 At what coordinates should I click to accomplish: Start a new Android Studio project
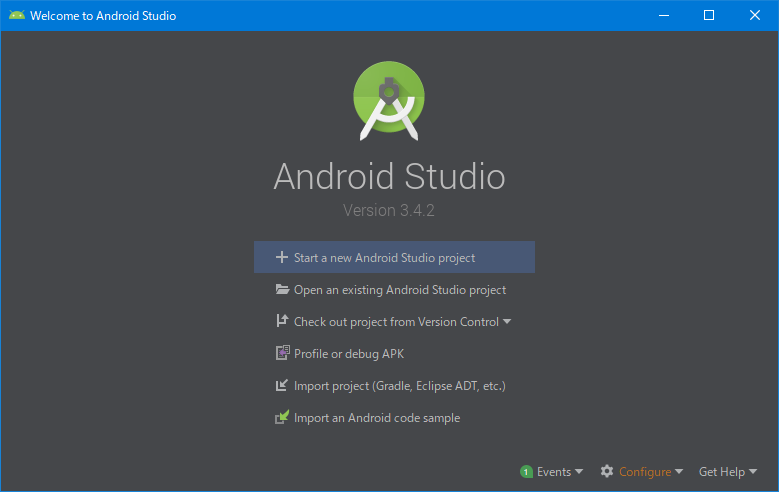coord(394,257)
